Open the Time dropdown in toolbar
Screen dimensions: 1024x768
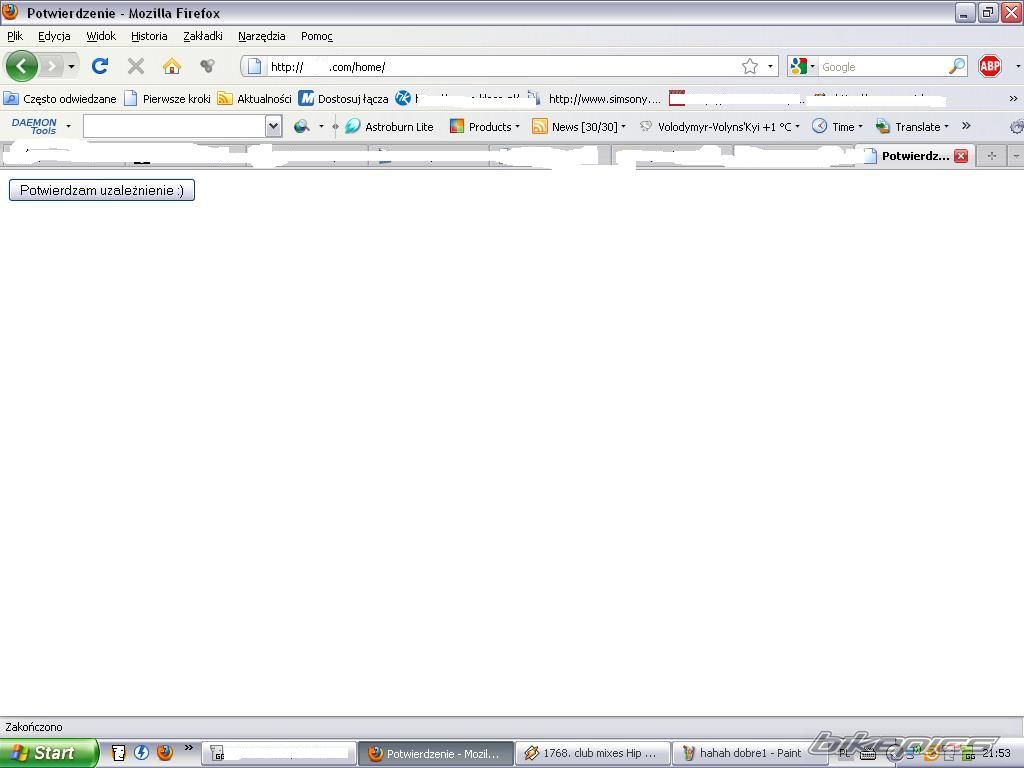[x=837, y=127]
